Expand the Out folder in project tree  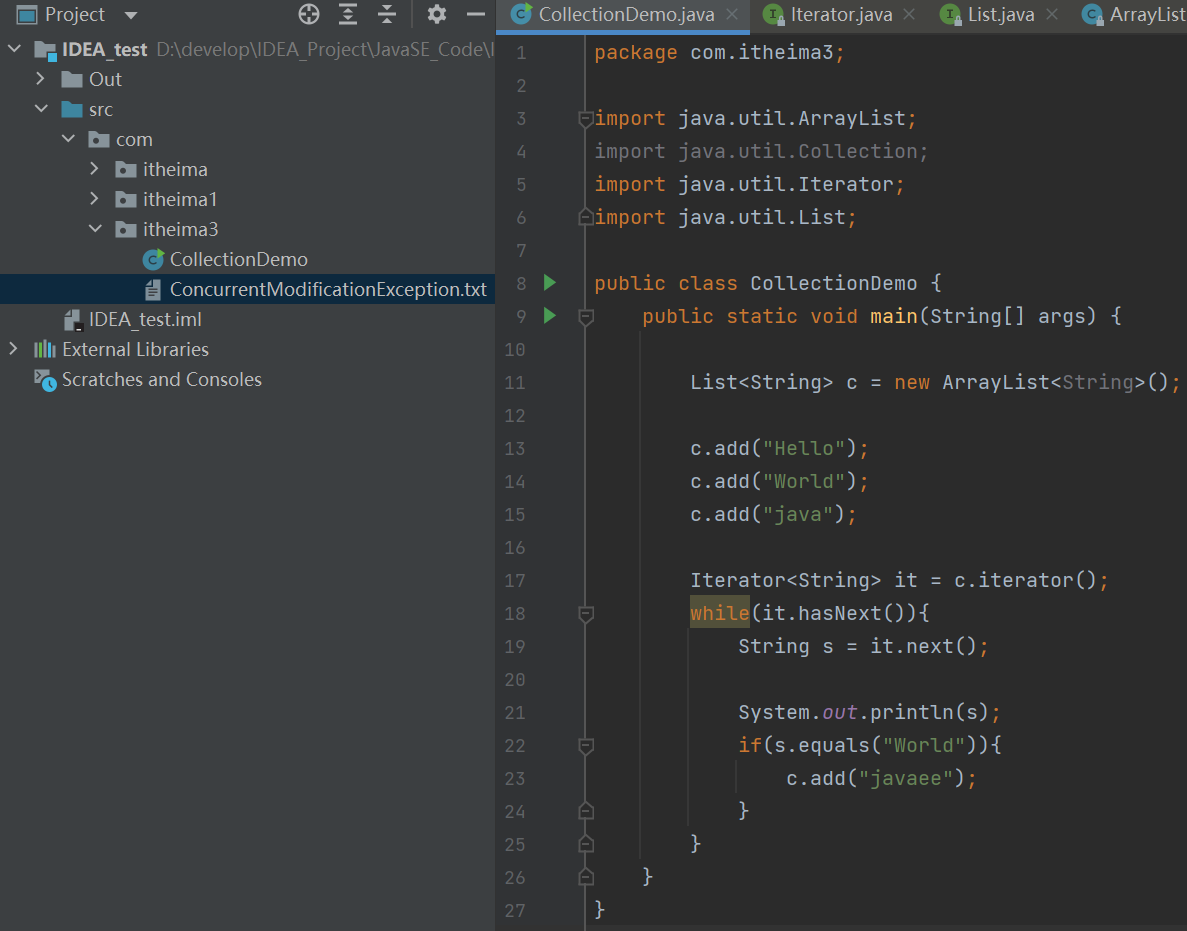(41, 79)
